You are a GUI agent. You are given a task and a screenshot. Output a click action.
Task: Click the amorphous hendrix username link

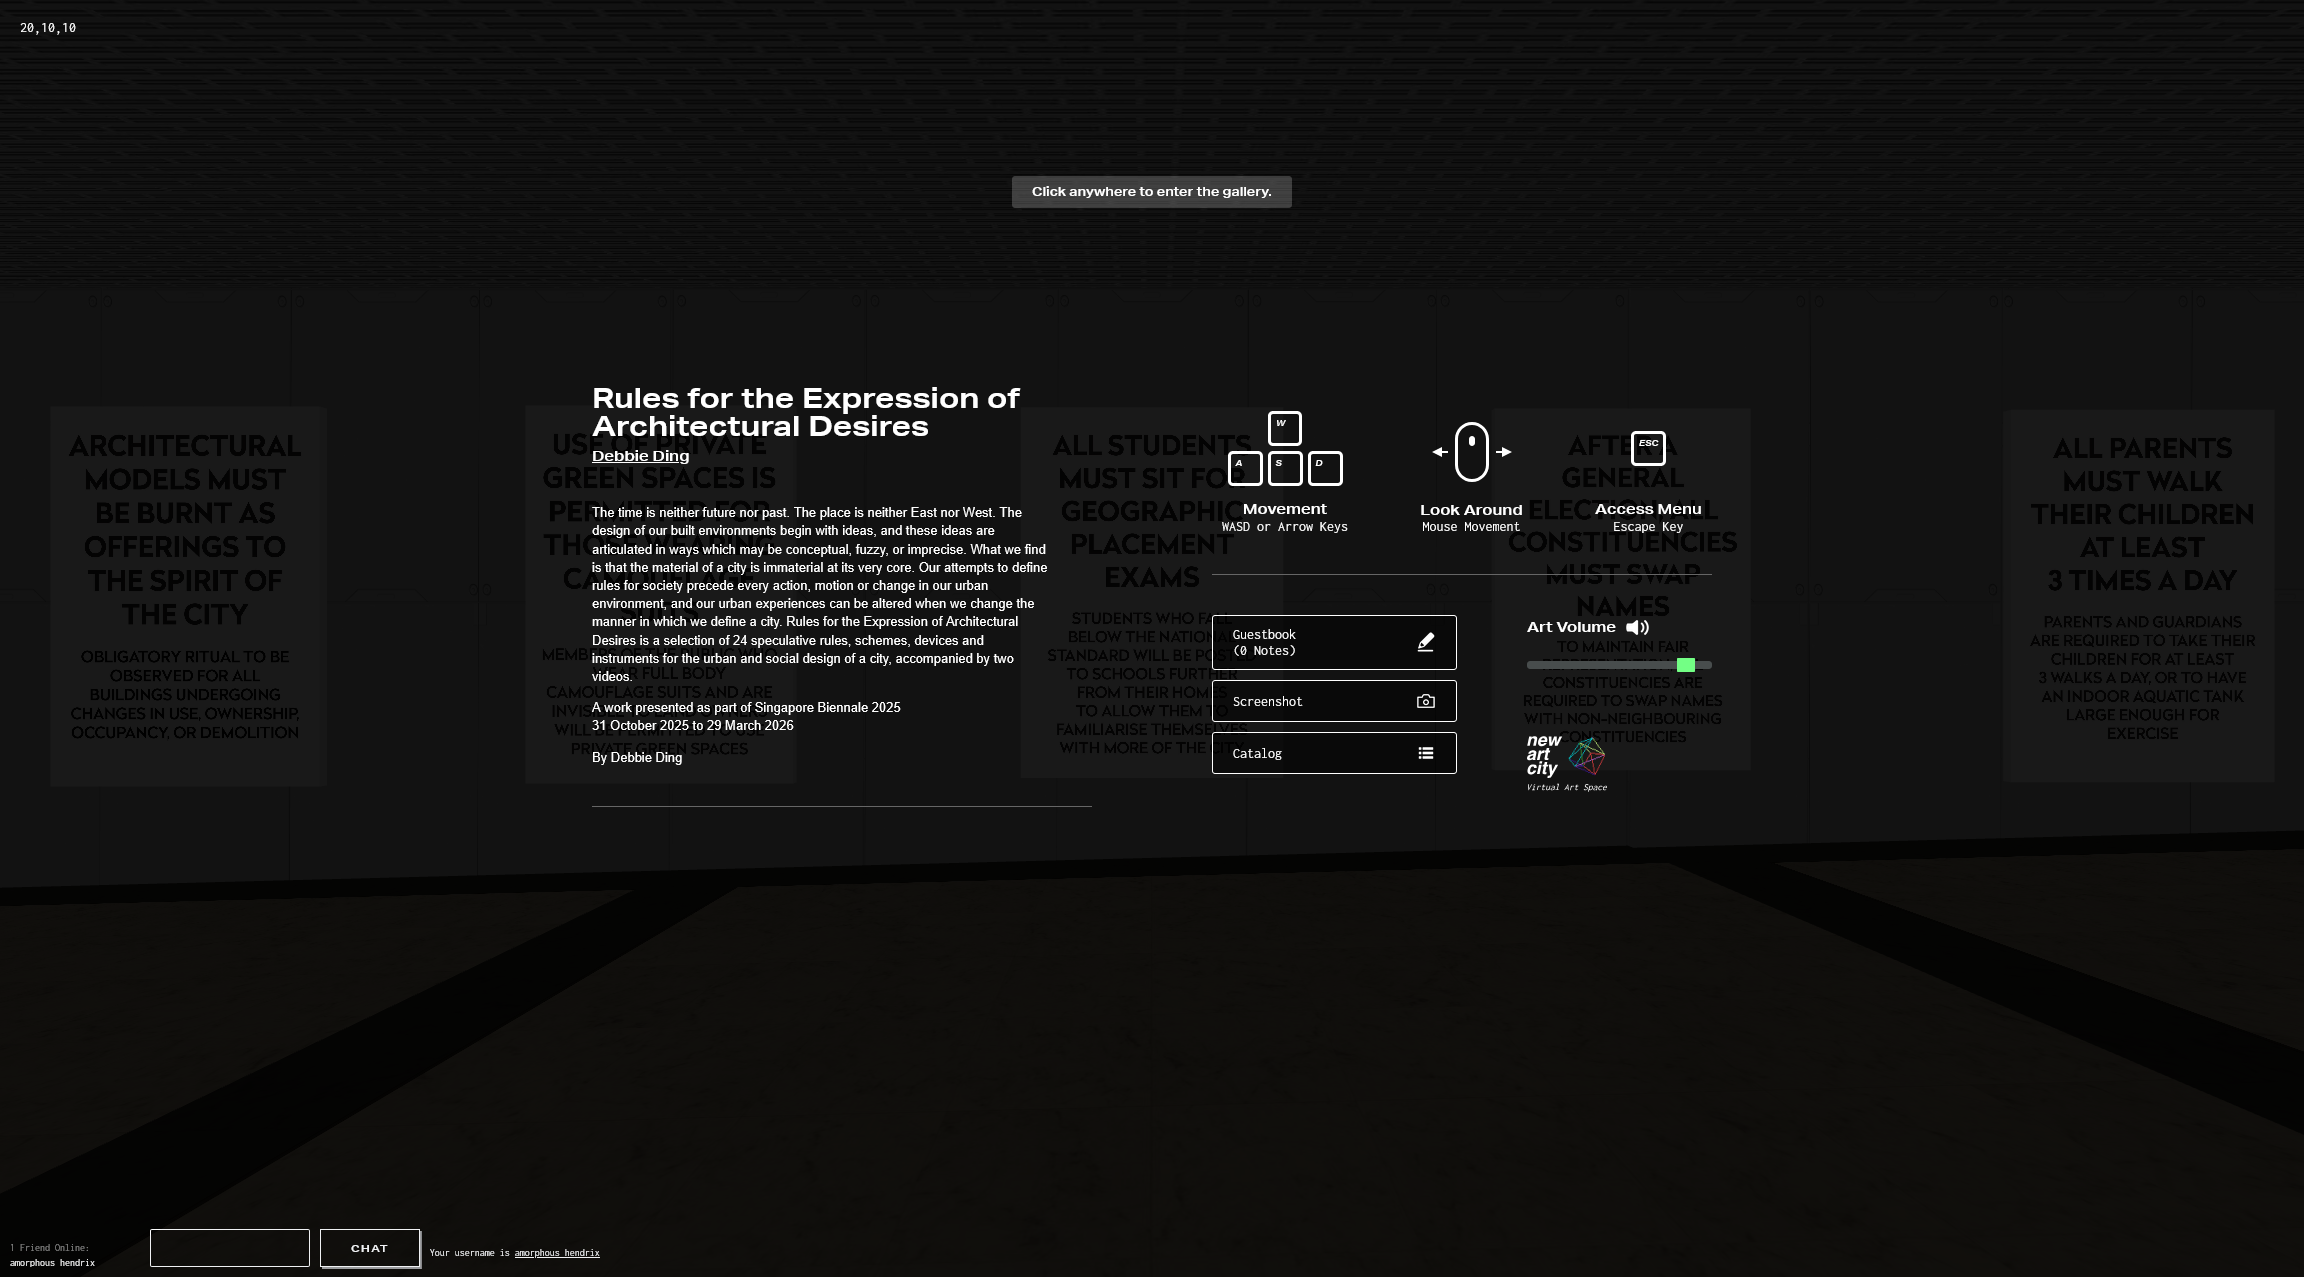point(557,1253)
